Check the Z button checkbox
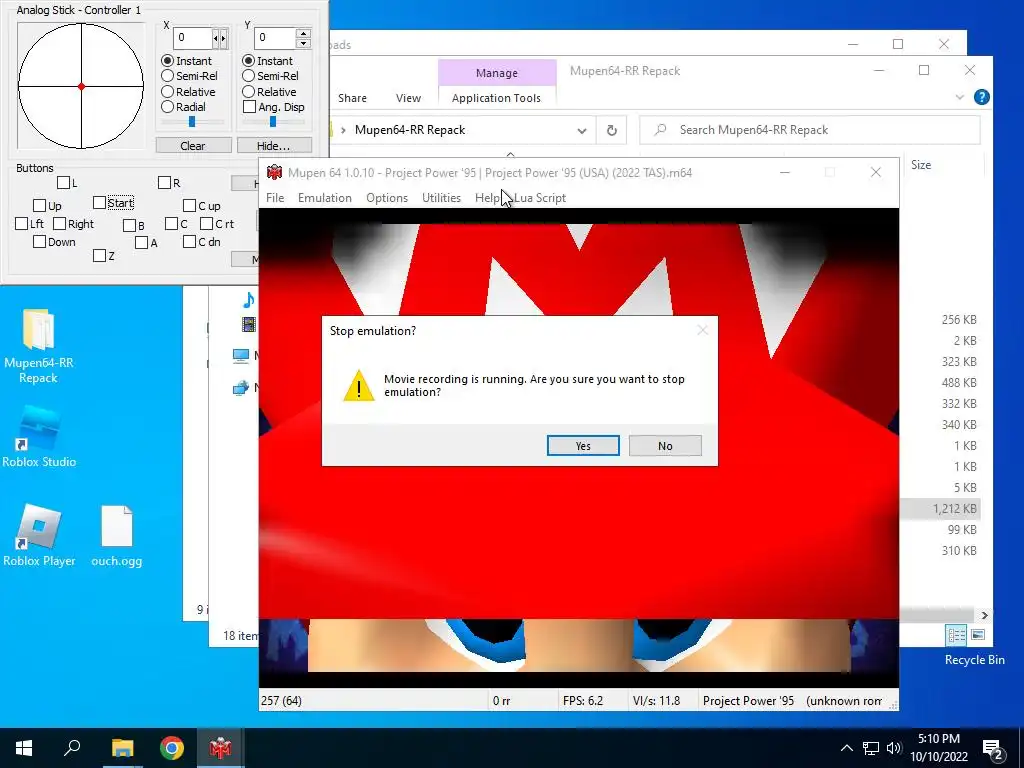 [99, 256]
